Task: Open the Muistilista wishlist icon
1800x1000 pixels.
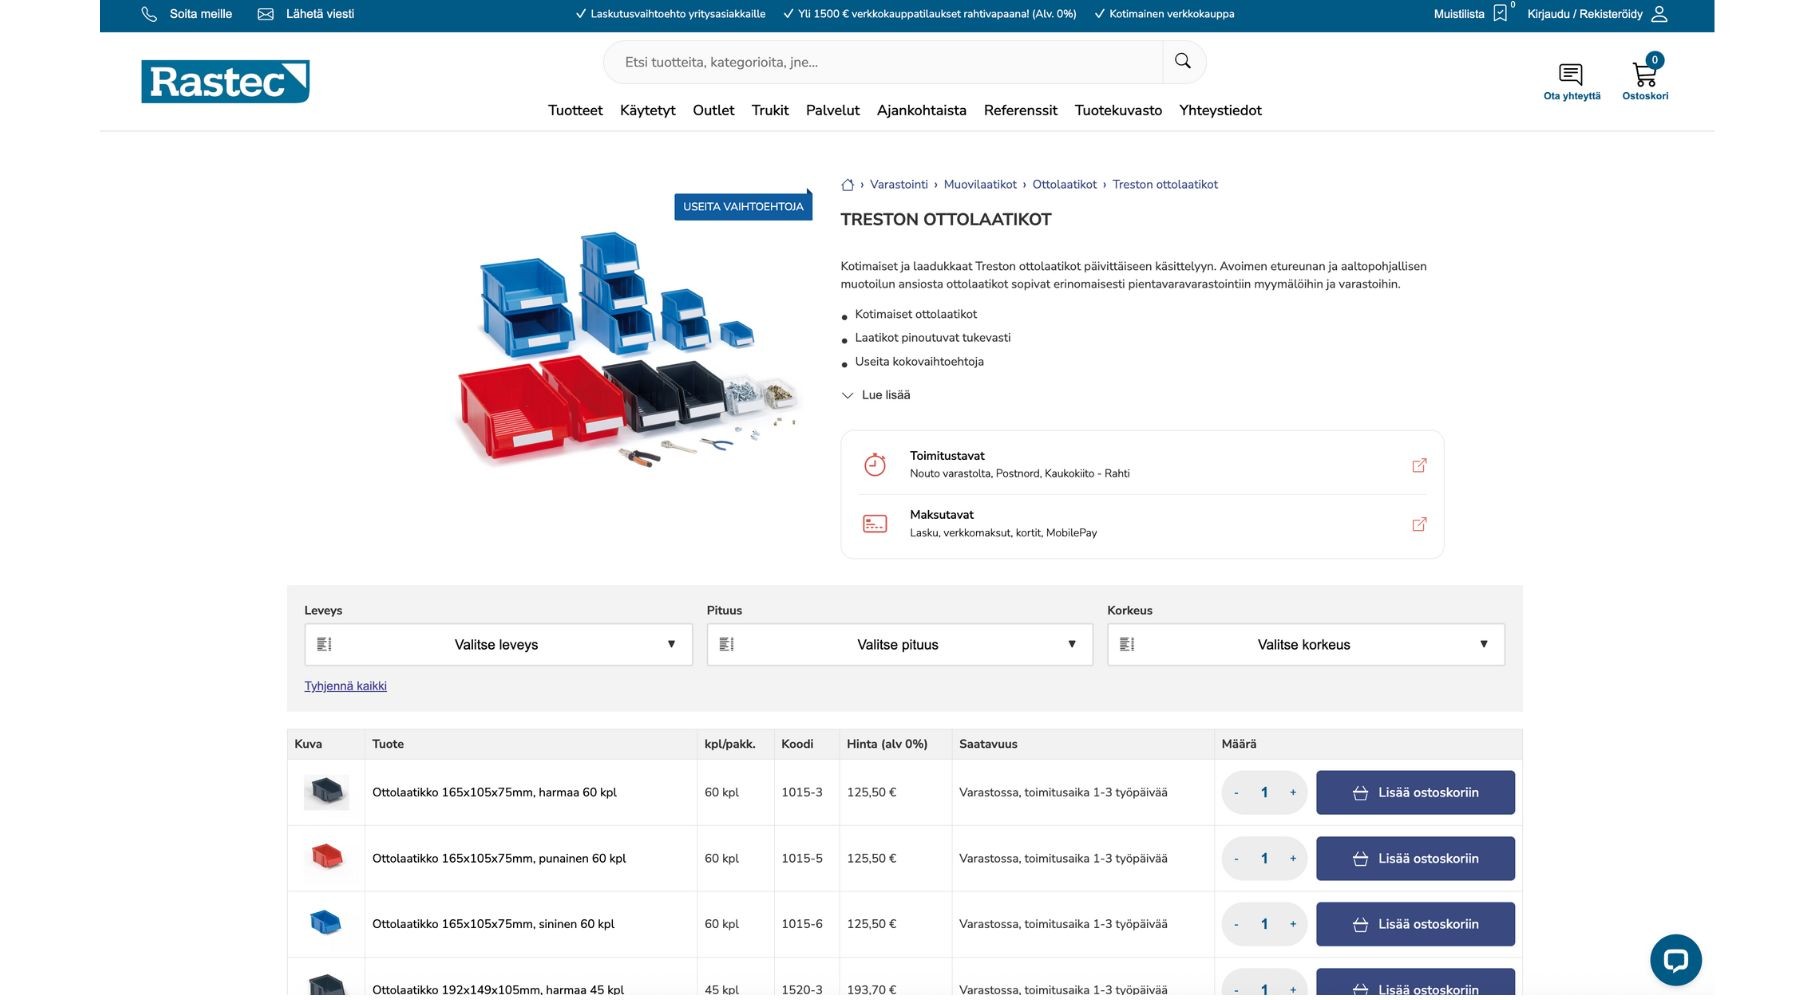Action: 1498,13
